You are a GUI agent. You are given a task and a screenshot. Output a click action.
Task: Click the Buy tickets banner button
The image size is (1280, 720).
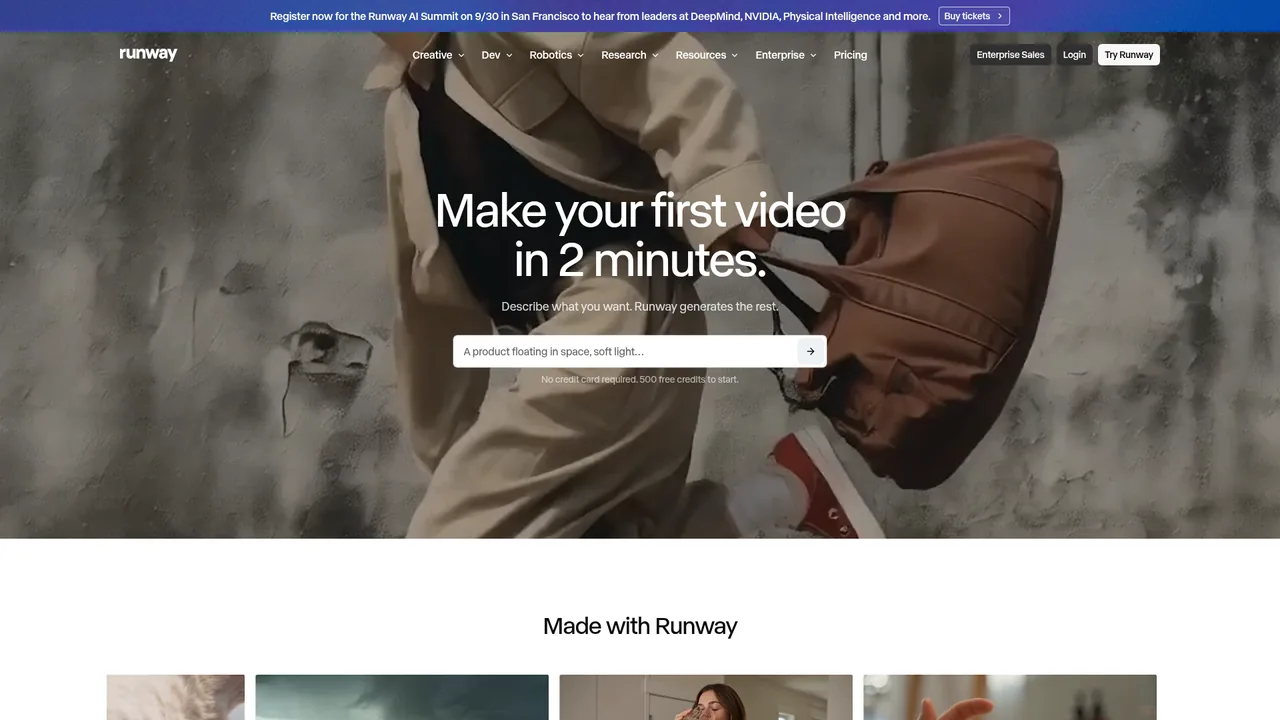coord(974,16)
